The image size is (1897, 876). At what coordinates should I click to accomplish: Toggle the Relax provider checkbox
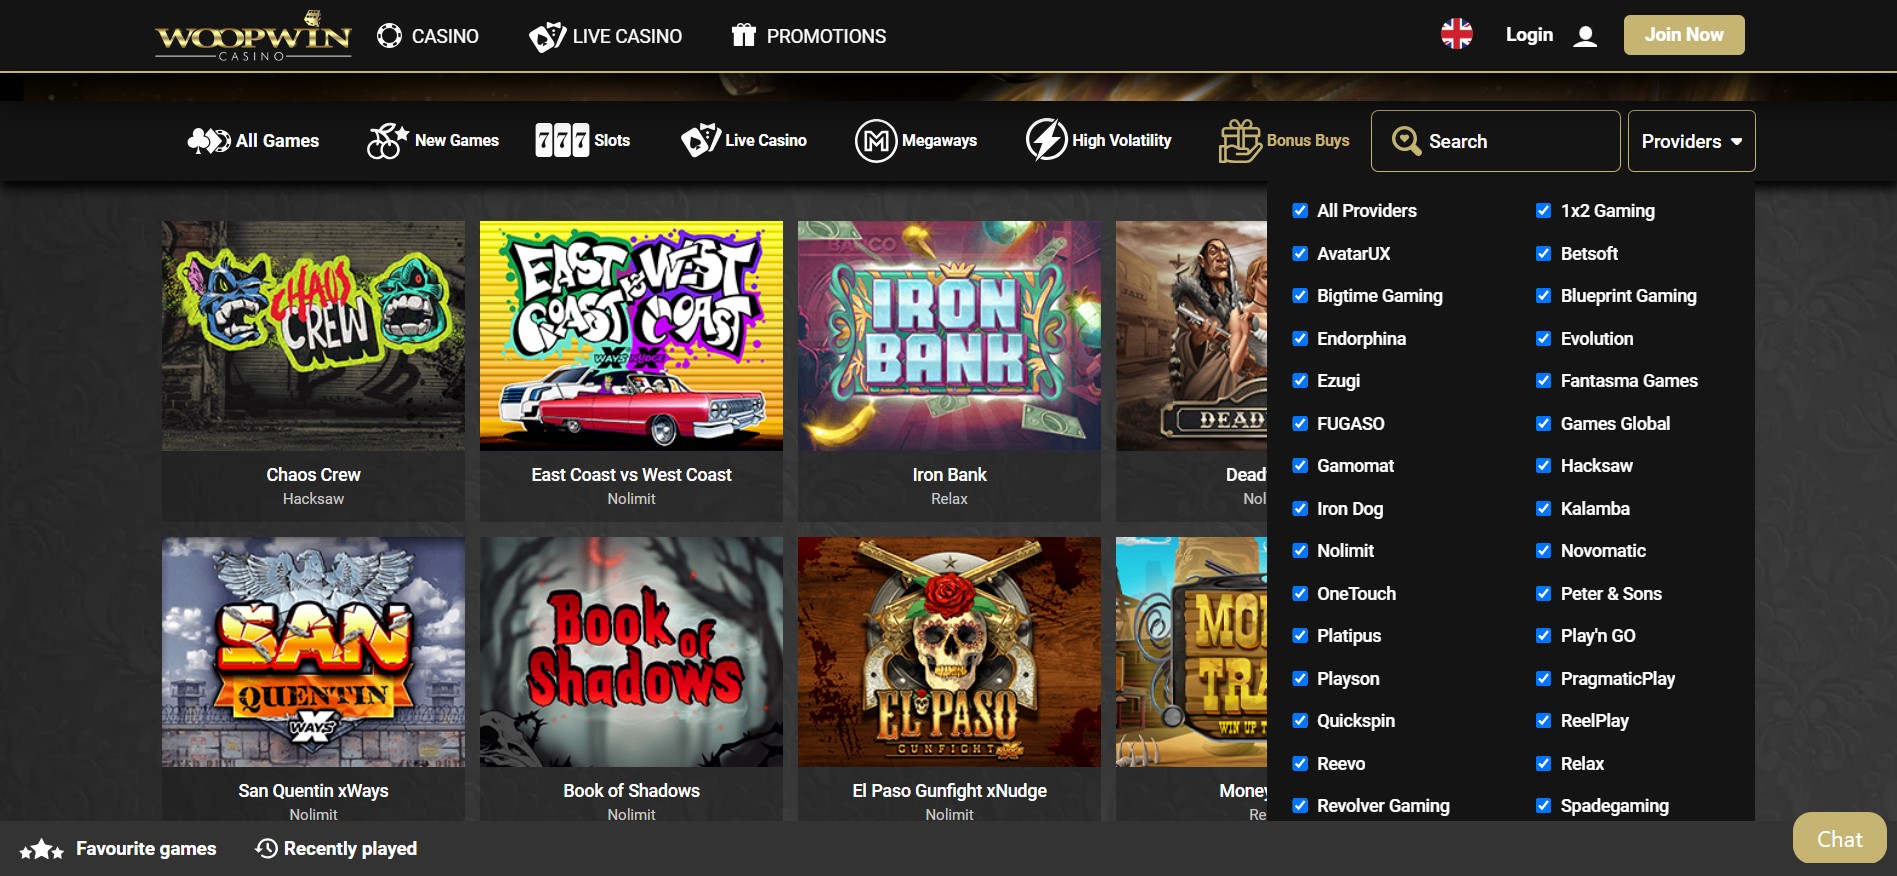pyautogui.click(x=1544, y=764)
